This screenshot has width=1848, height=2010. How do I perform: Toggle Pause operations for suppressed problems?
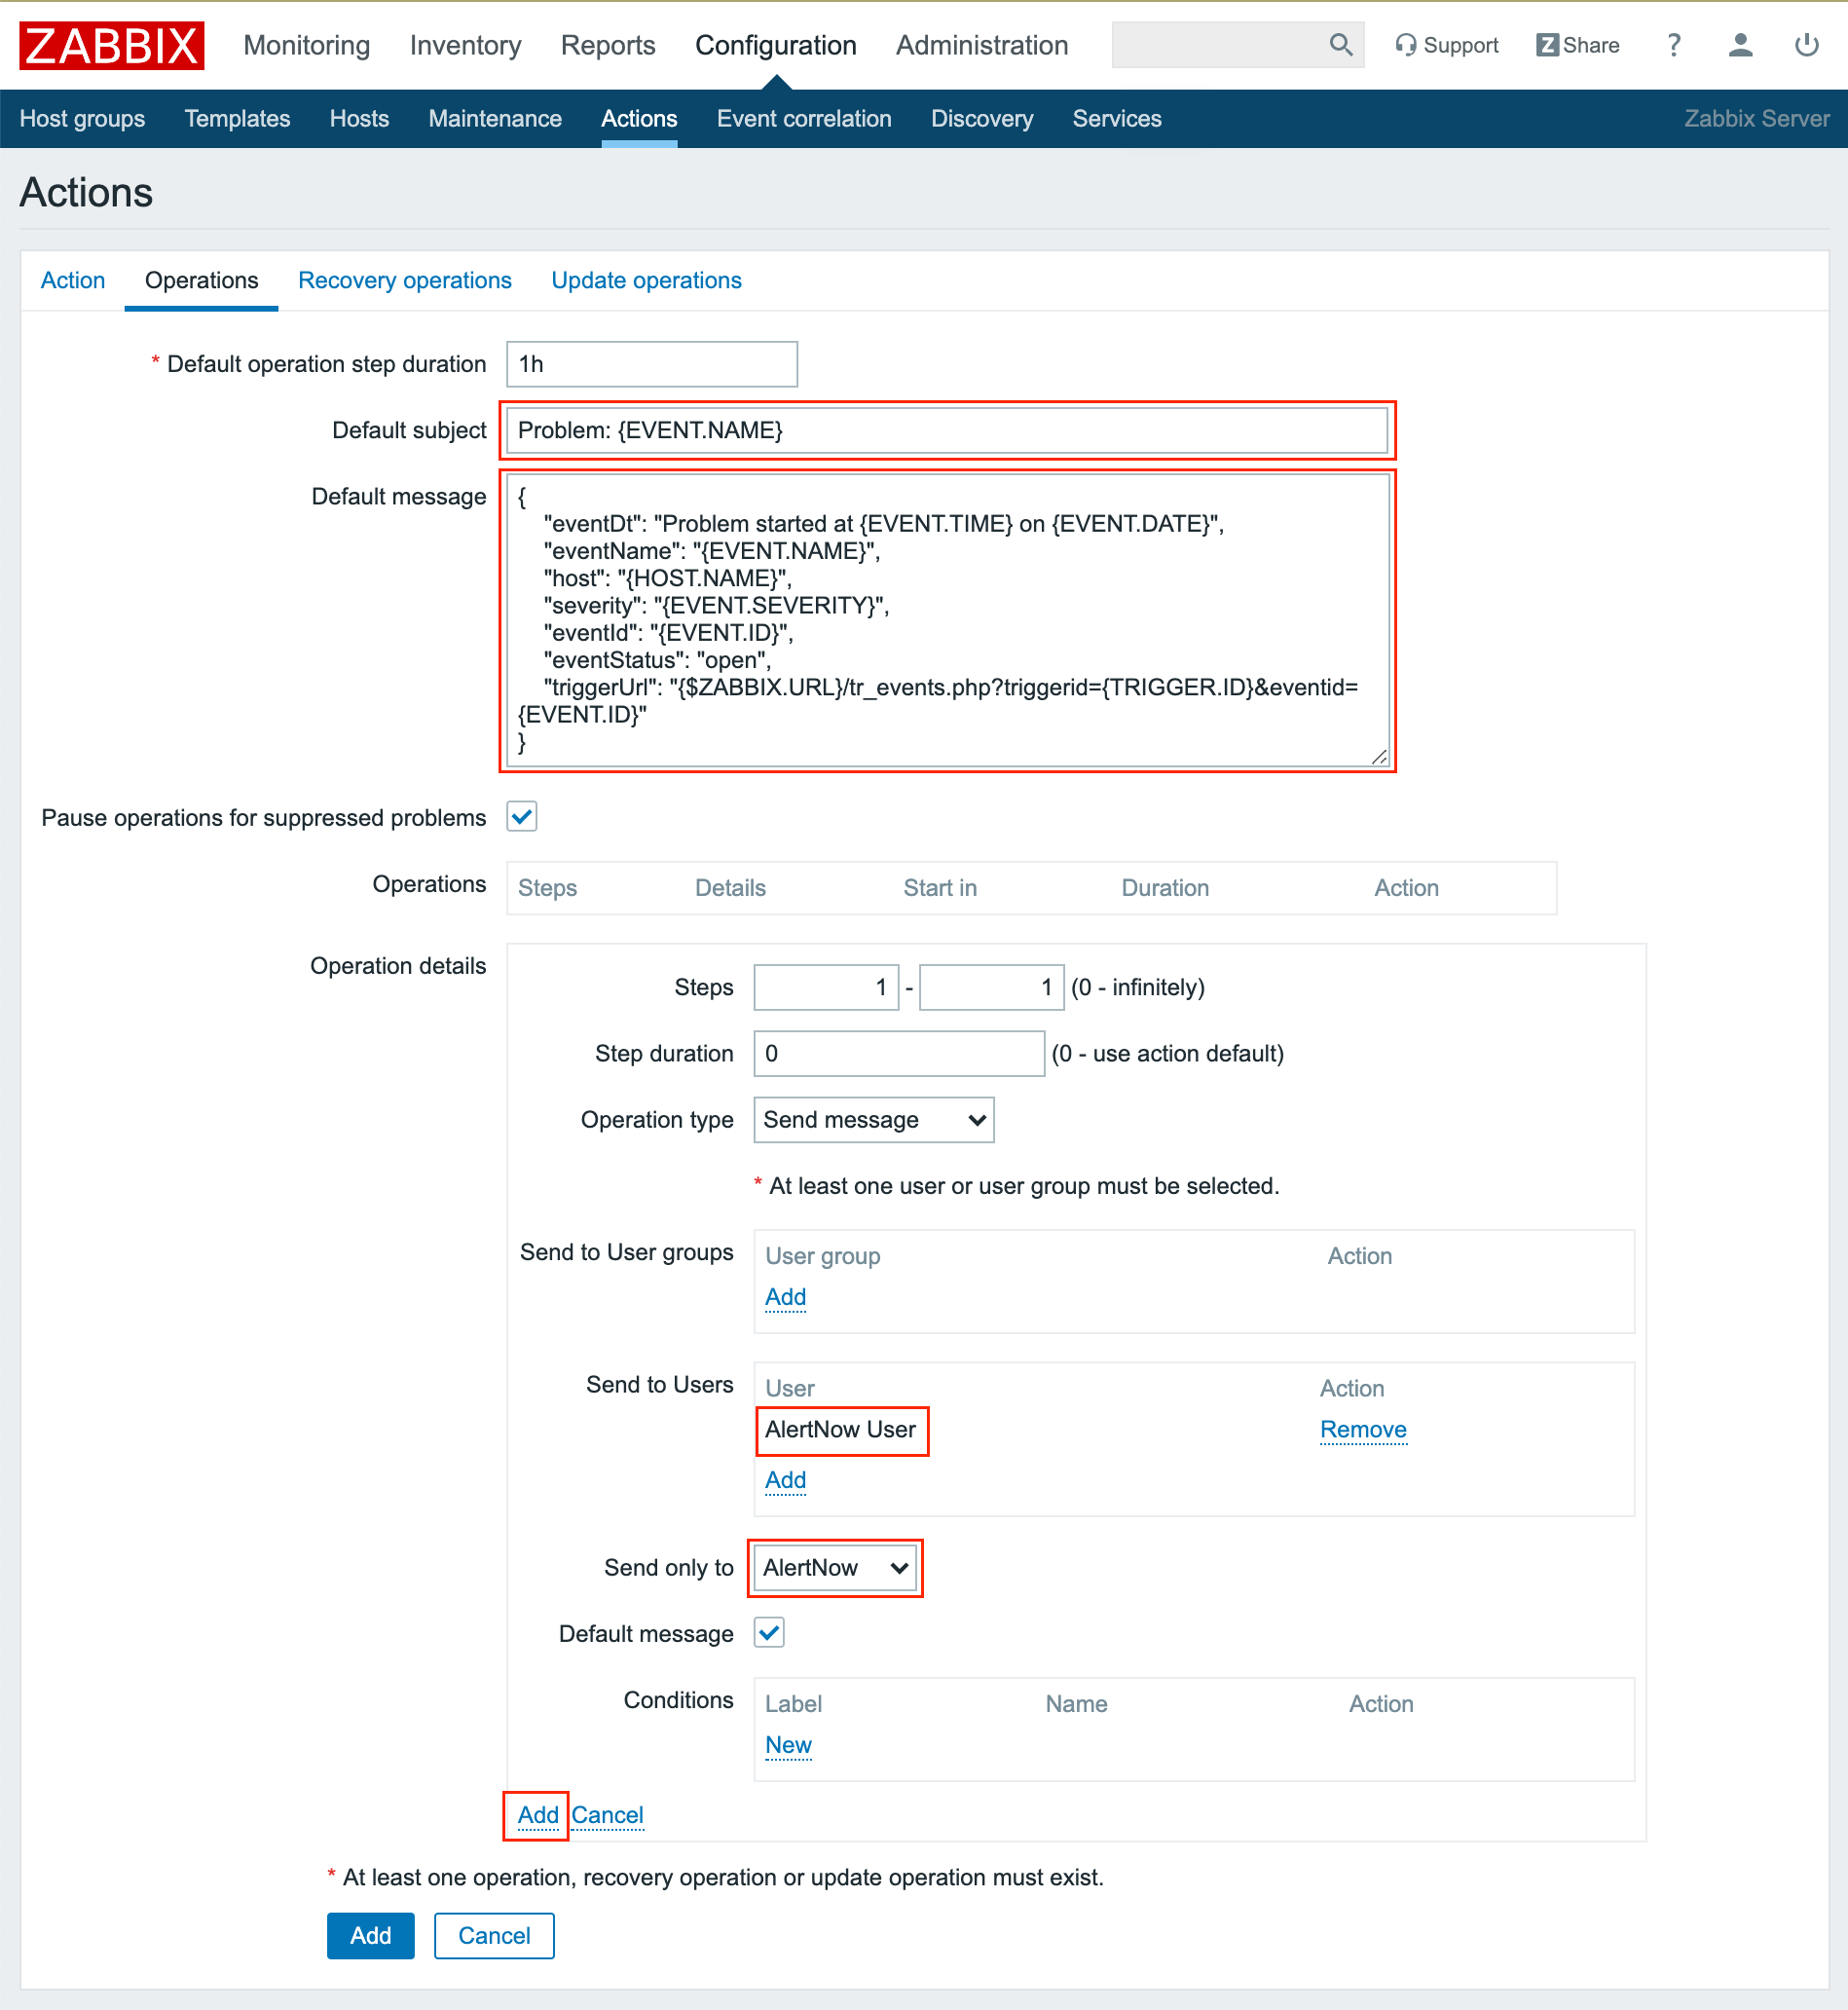point(522,817)
